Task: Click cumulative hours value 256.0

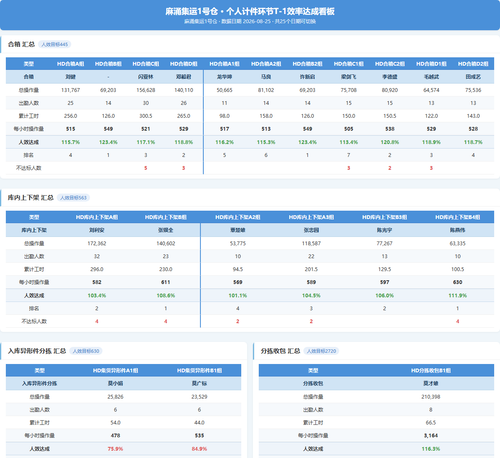Action: coord(70,116)
